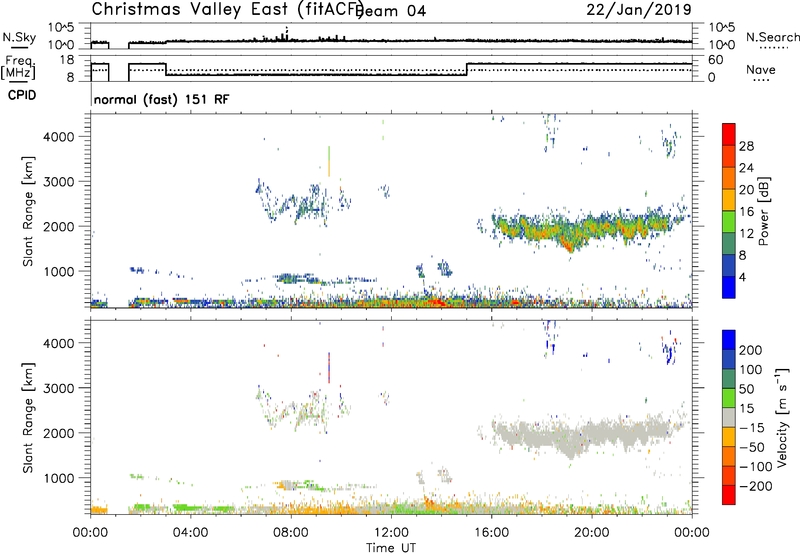Click the 'Power [dB]' color bar title
The width and height of the screenshot is (800, 554).
coord(763,211)
